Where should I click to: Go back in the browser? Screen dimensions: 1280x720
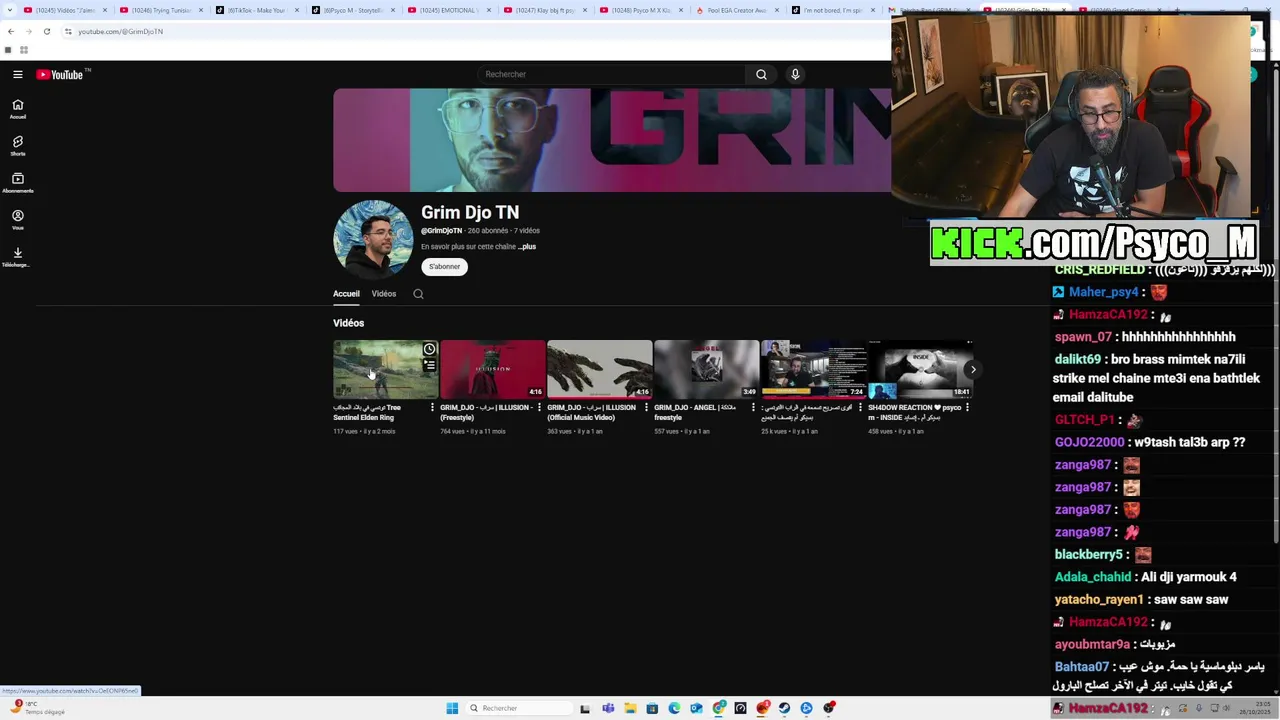tap(11, 31)
